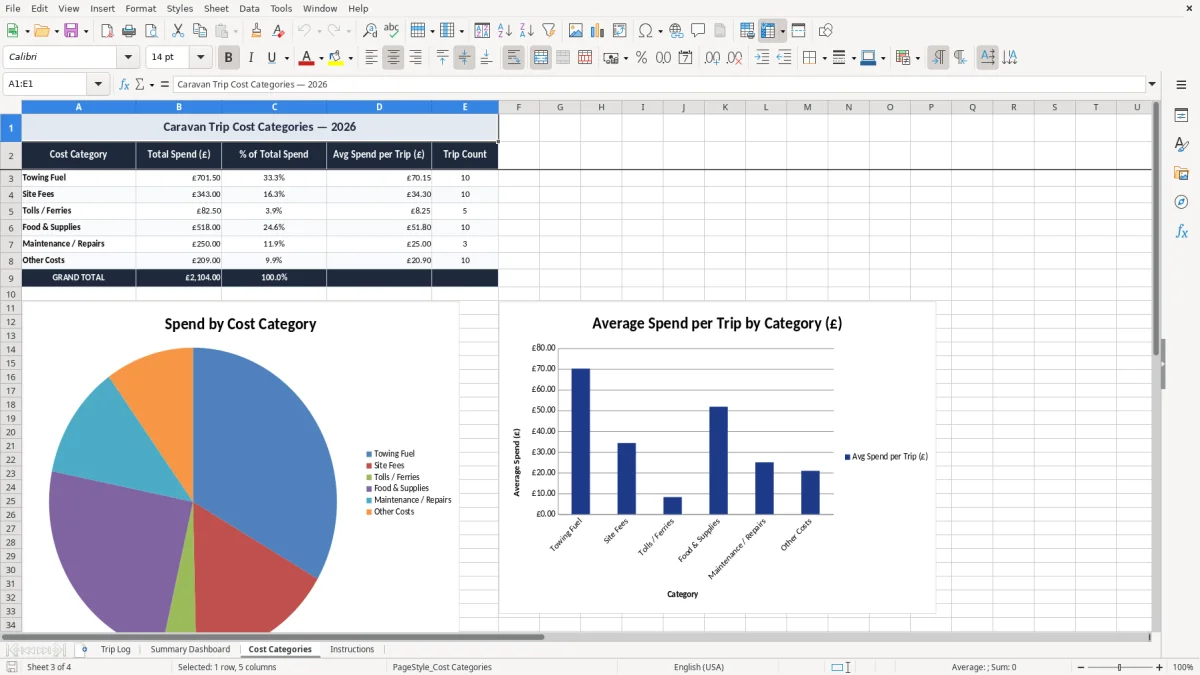The height and width of the screenshot is (675, 1200).
Task: Toggle Align Right
Action: click(415, 58)
